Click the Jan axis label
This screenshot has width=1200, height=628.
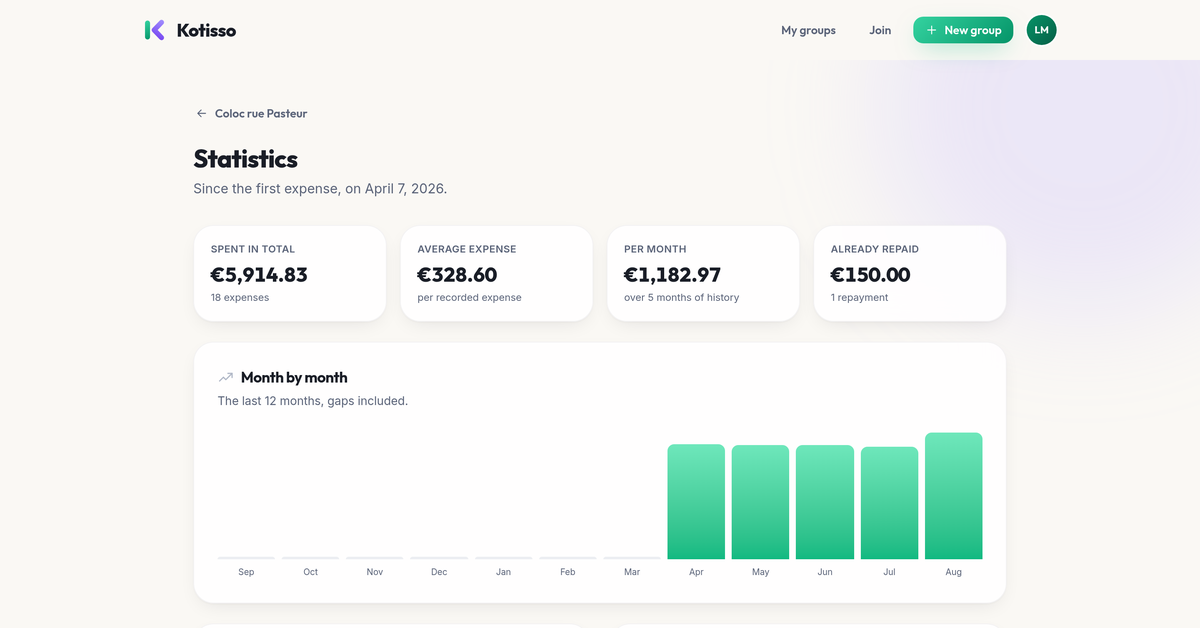tap(503, 572)
